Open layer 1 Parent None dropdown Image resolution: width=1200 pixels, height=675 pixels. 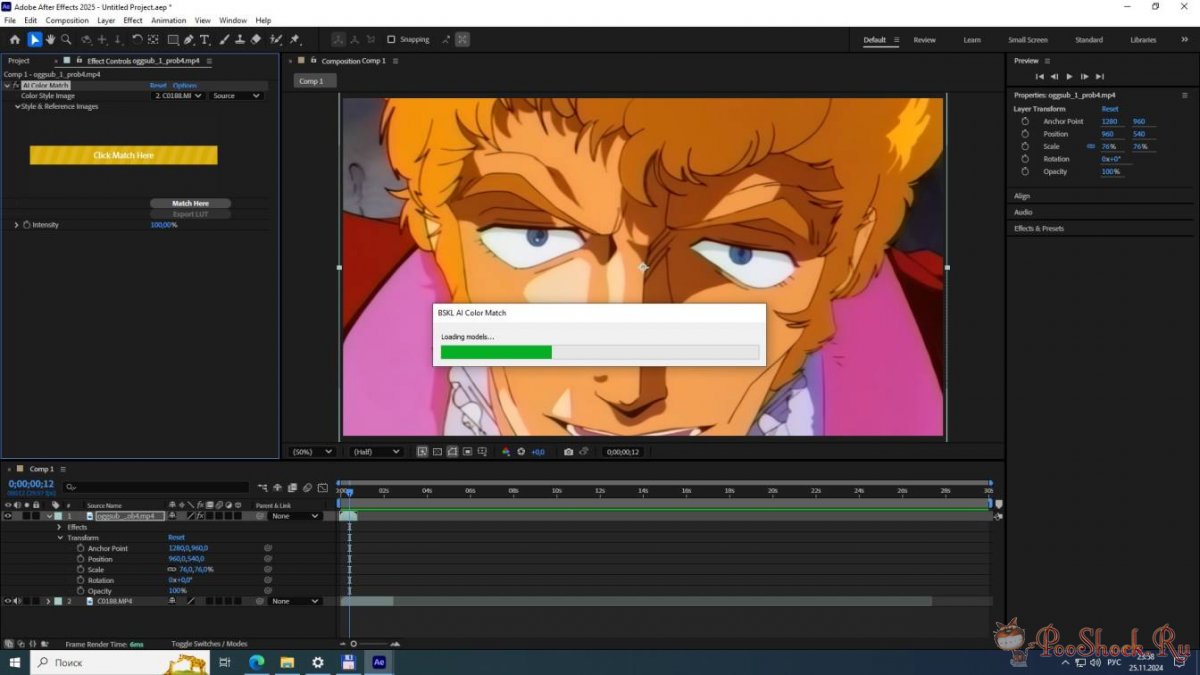[295, 516]
